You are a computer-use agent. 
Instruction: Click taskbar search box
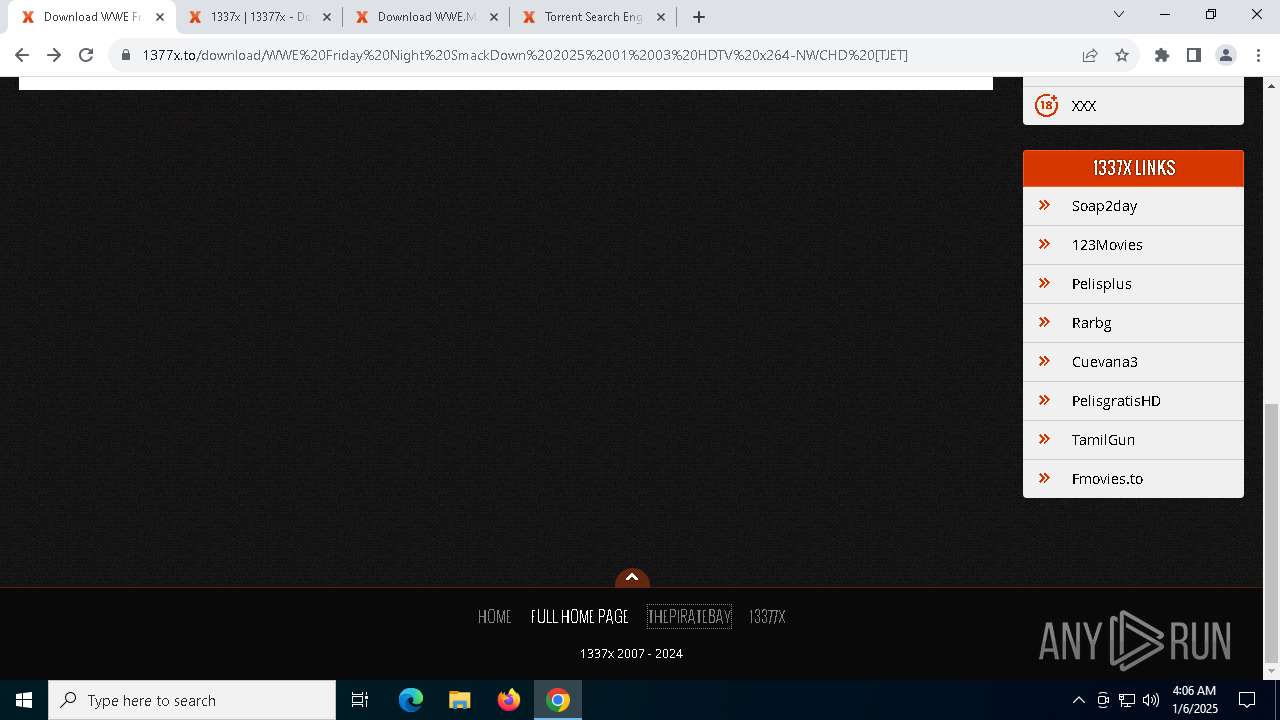pos(192,700)
